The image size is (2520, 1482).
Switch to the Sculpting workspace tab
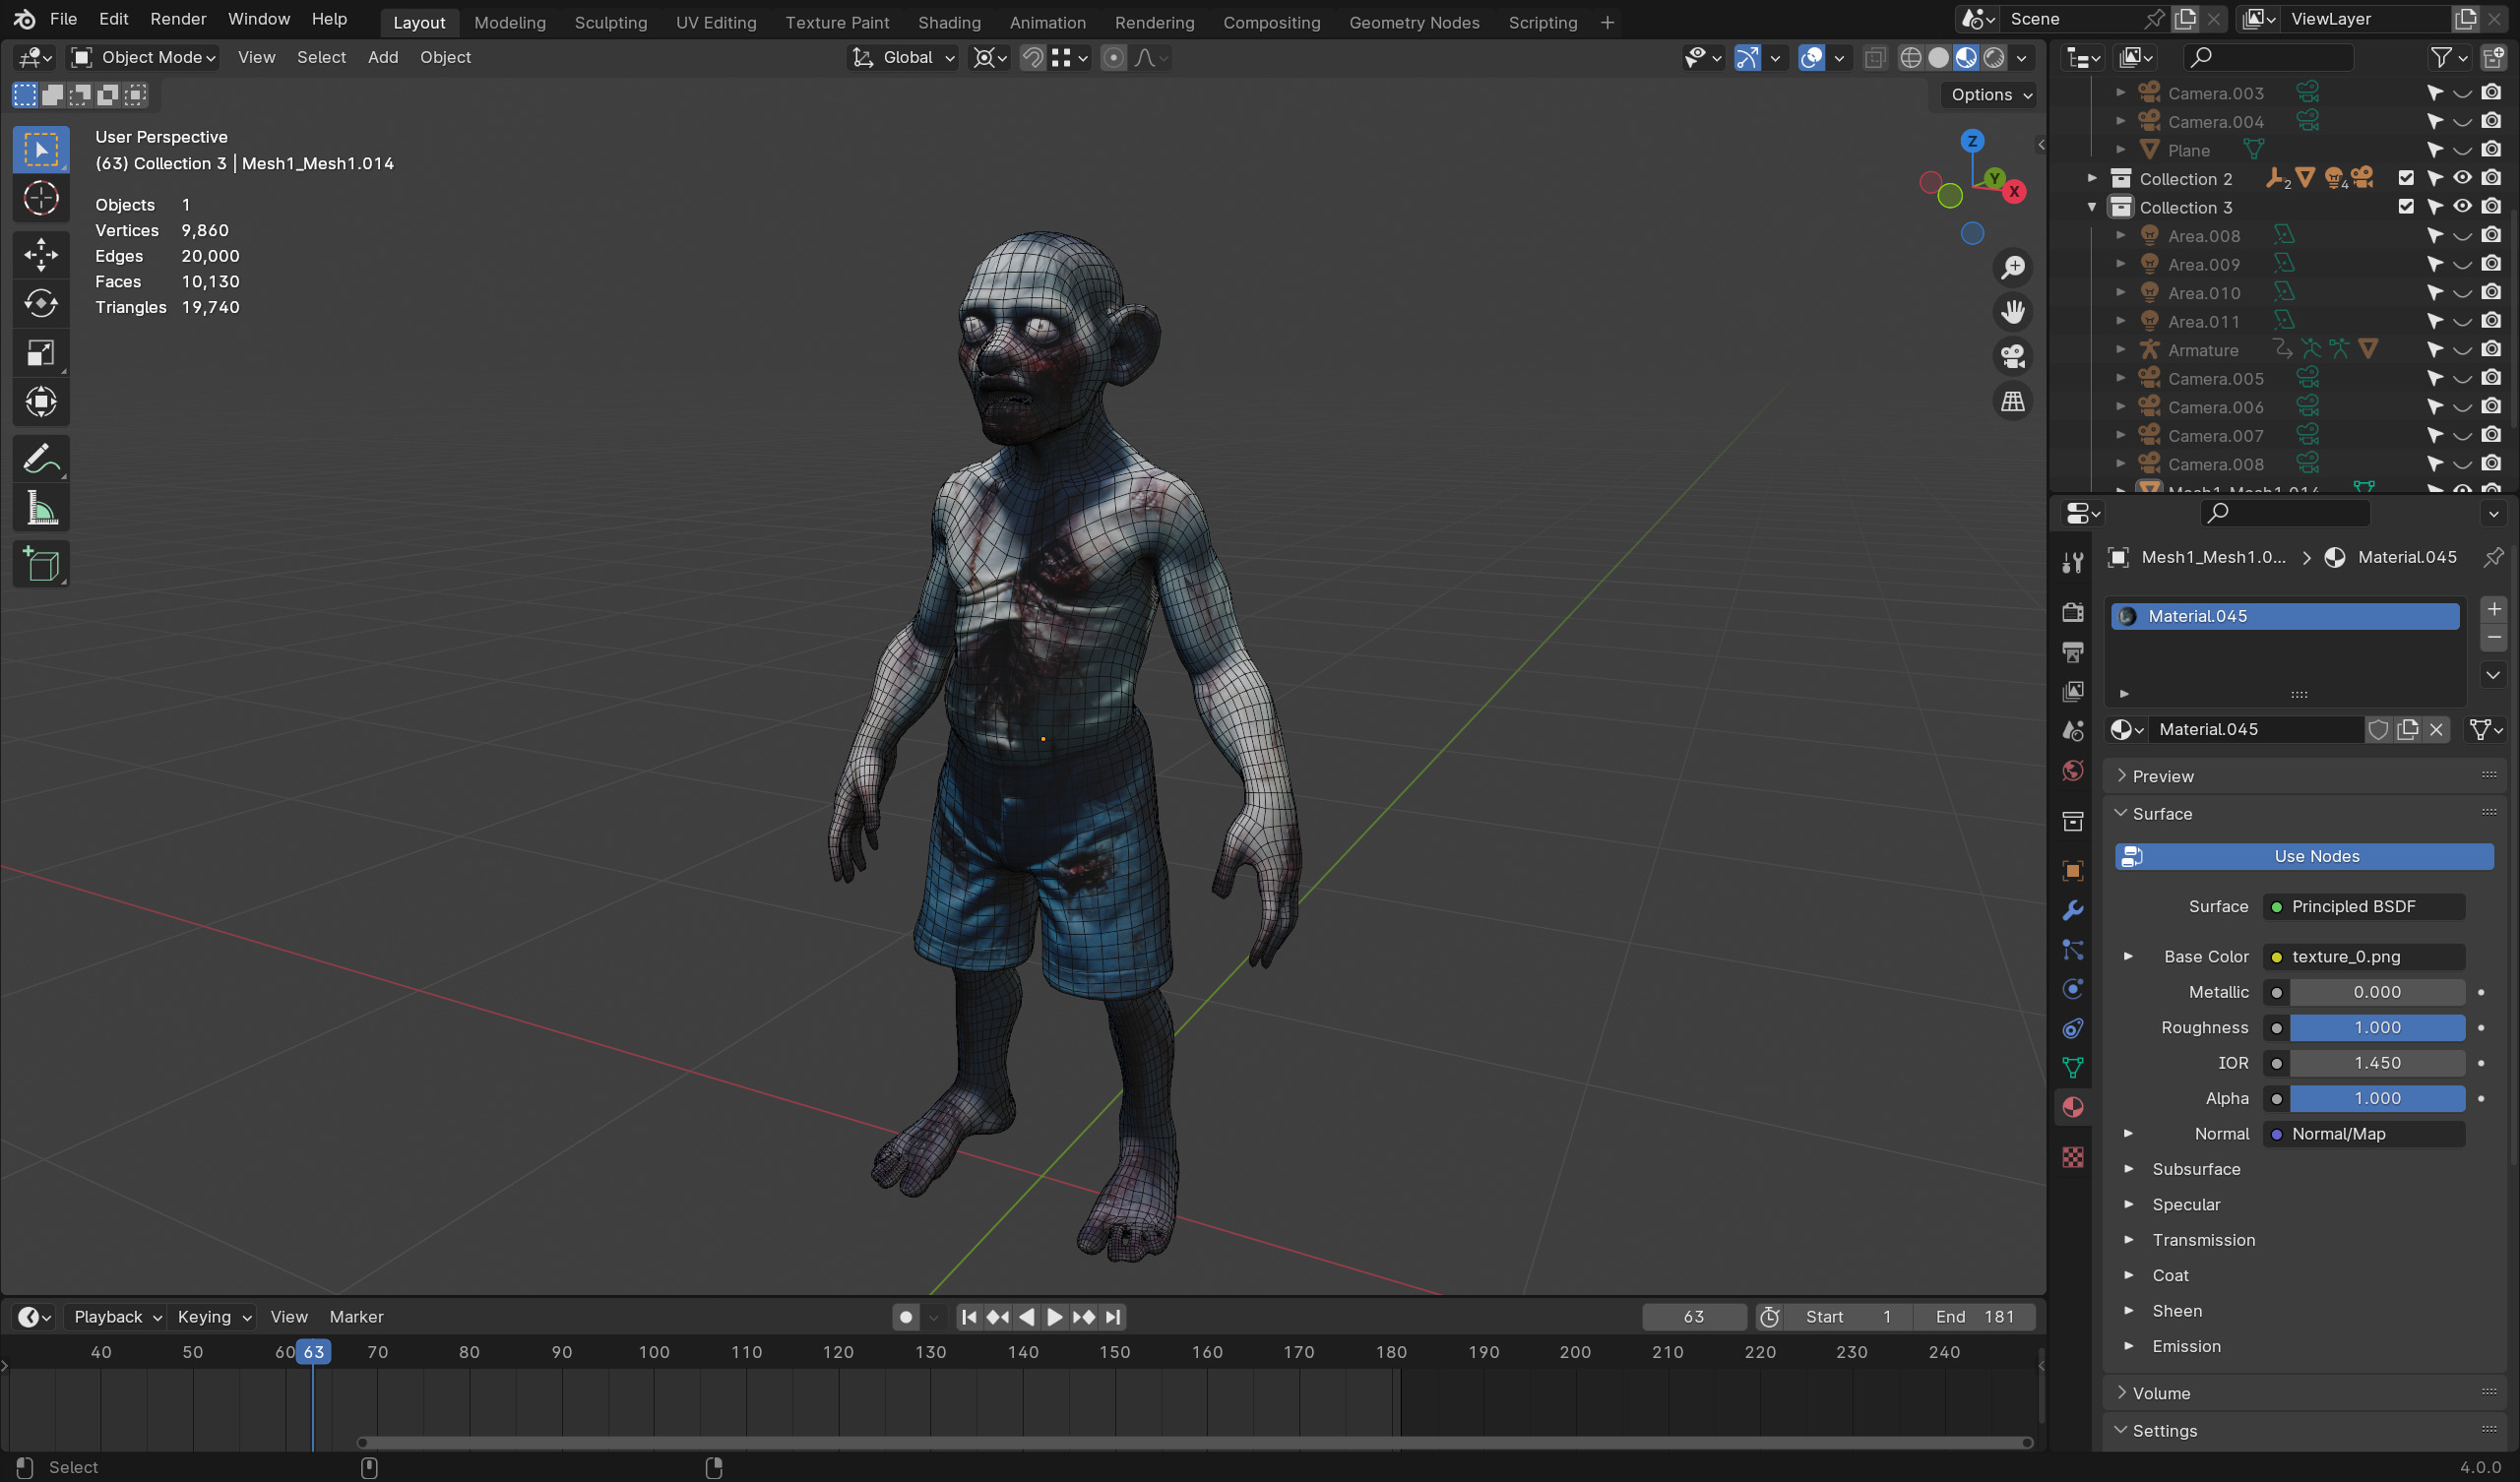[610, 22]
